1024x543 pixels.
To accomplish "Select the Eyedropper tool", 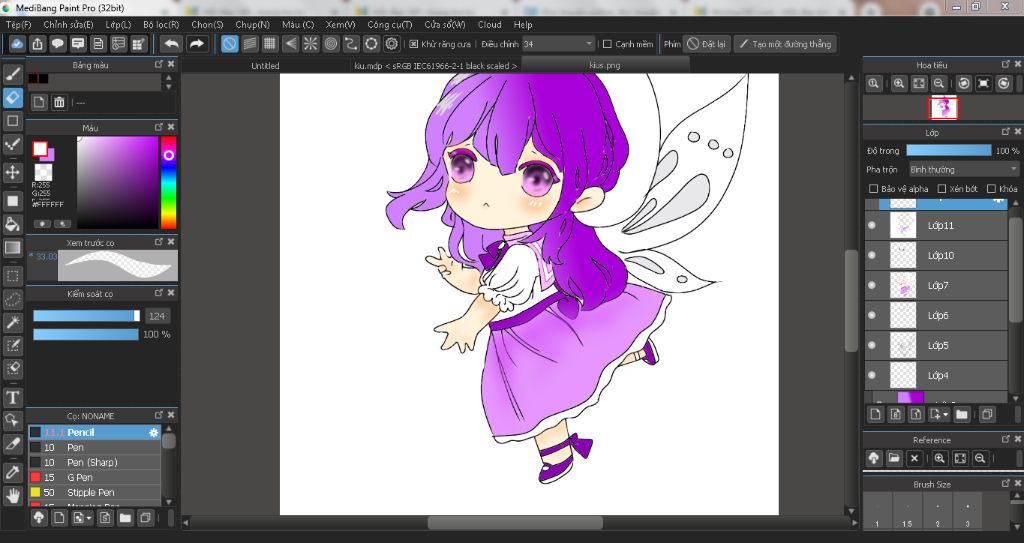I will (x=12, y=472).
